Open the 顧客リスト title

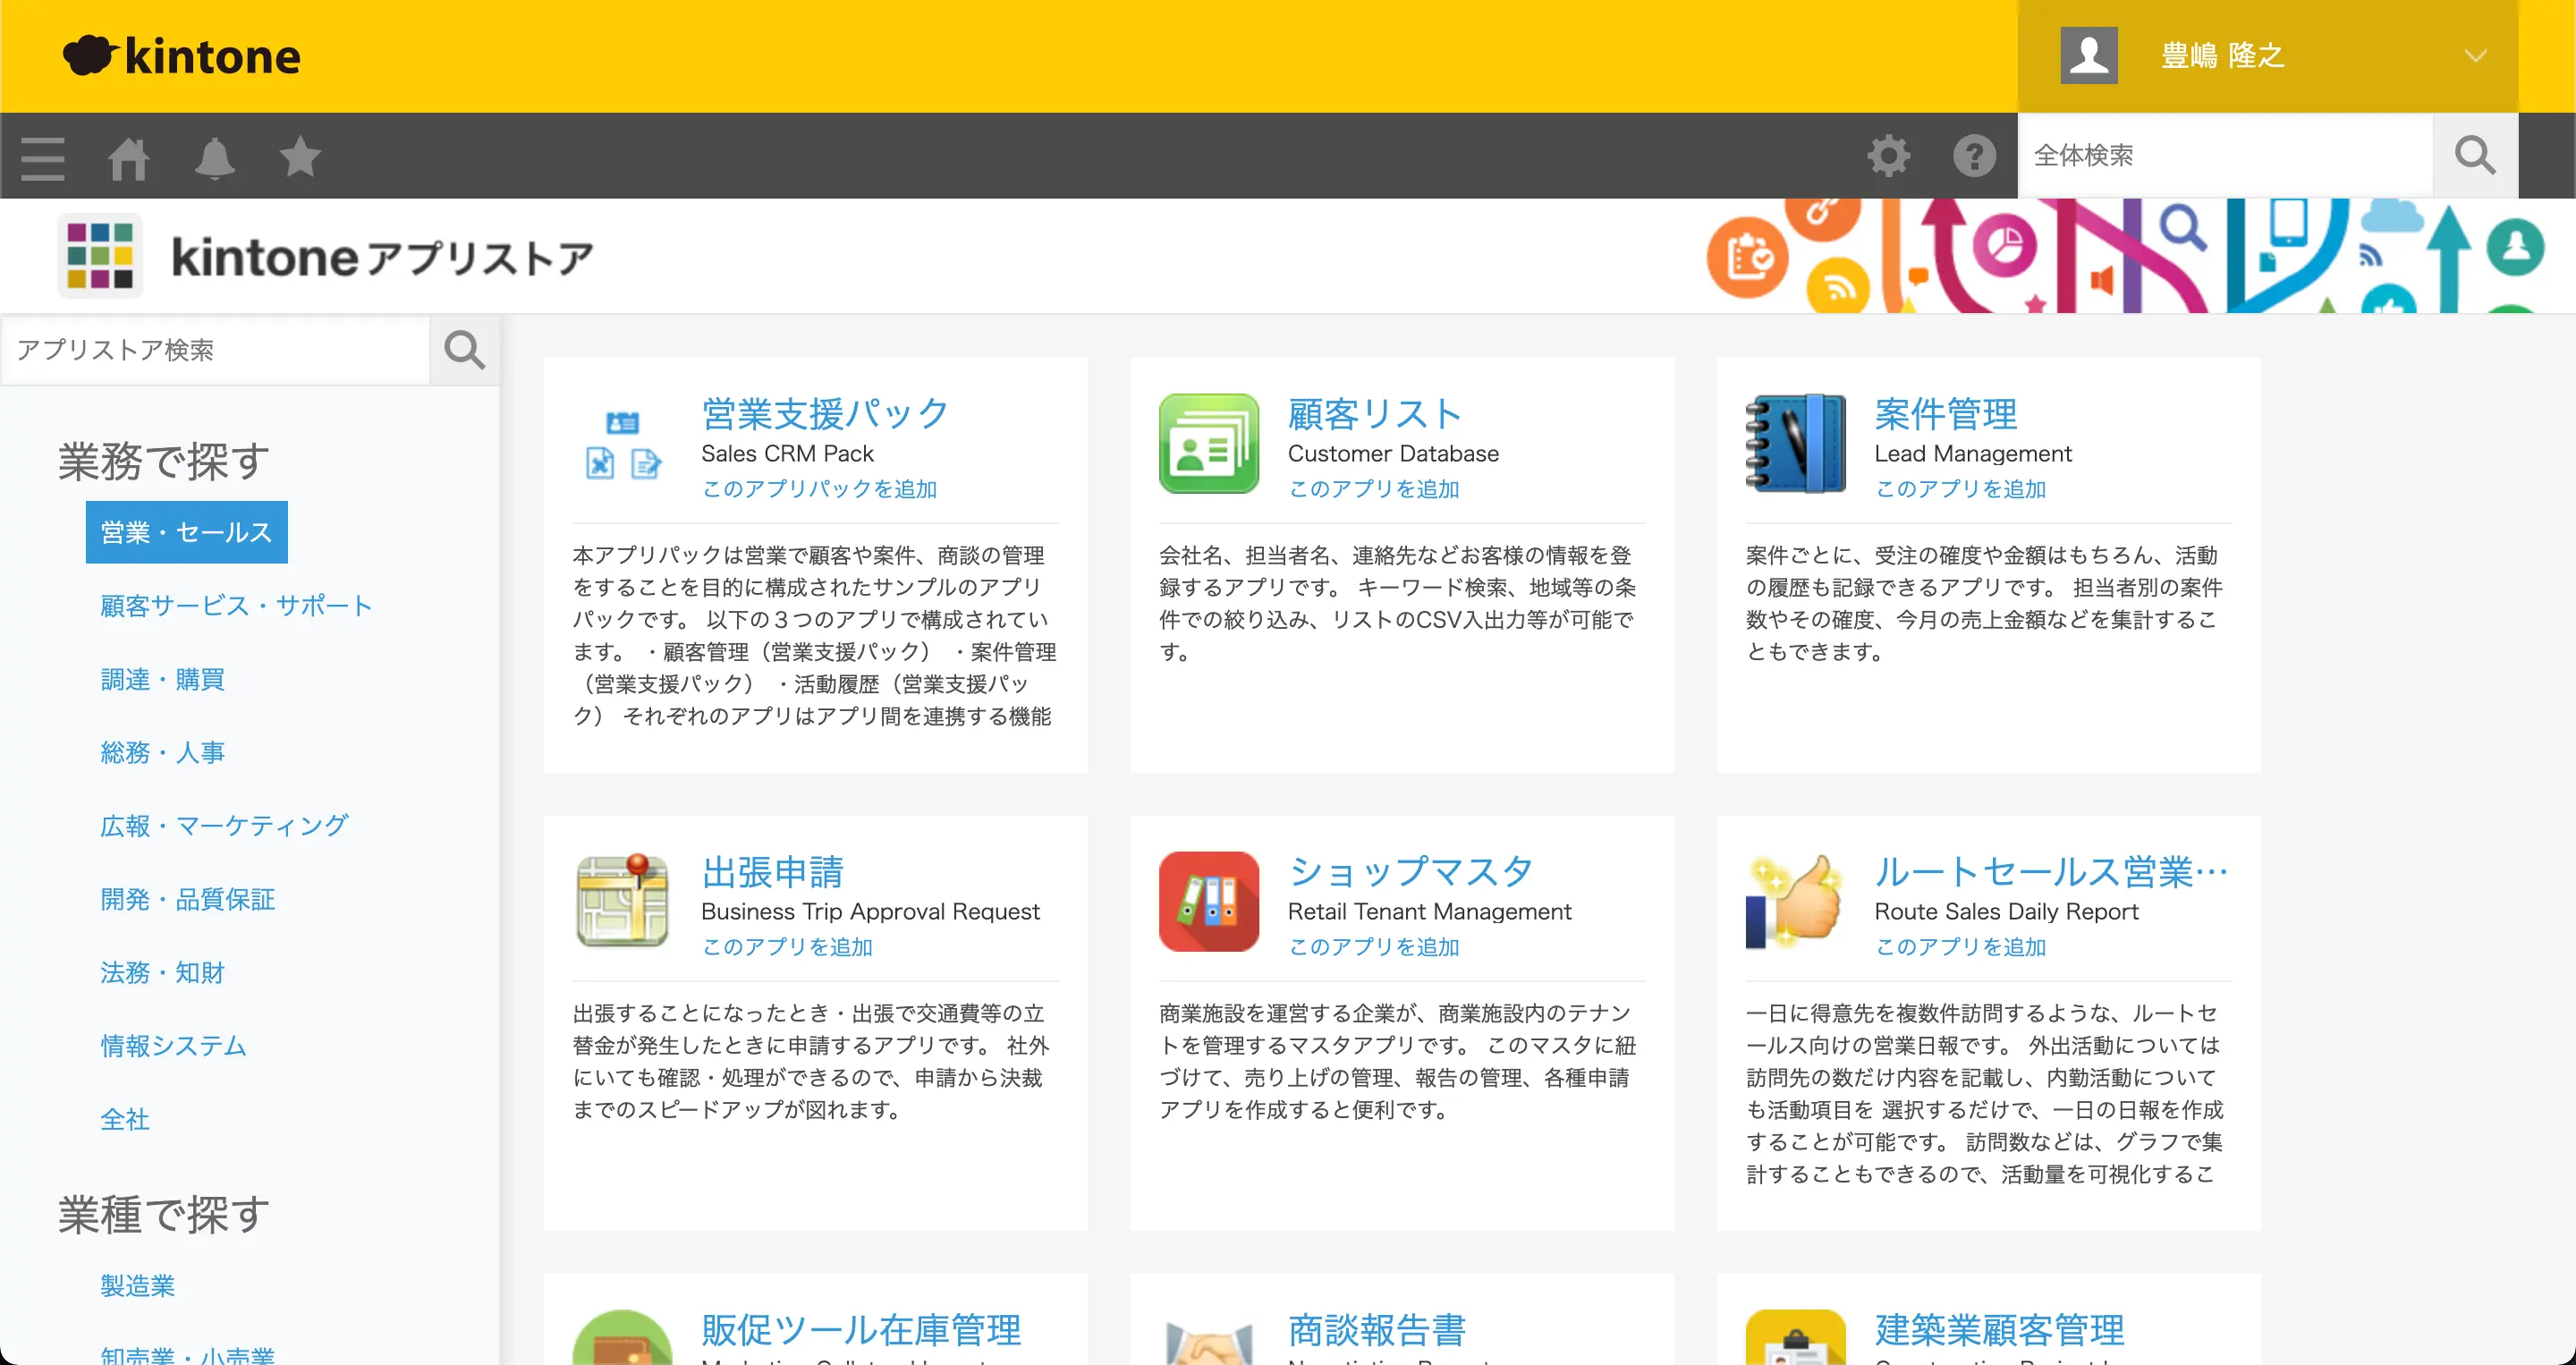point(1376,413)
